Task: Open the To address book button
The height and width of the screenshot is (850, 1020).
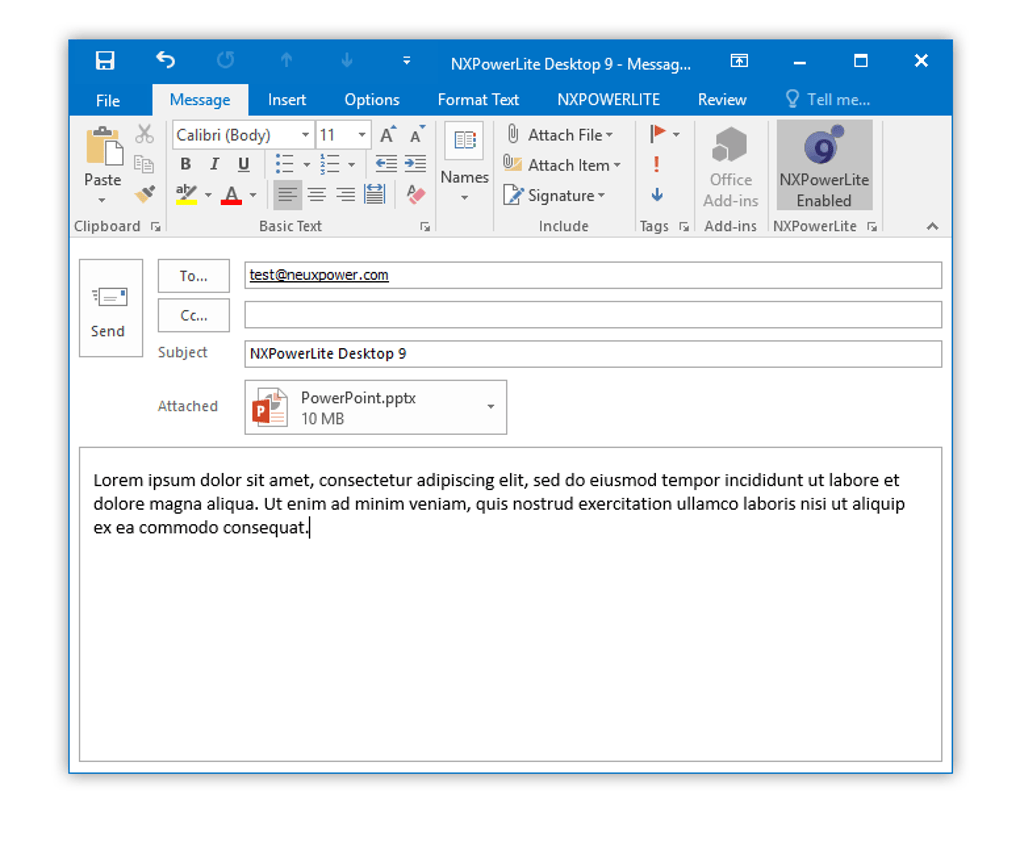Action: tap(194, 276)
